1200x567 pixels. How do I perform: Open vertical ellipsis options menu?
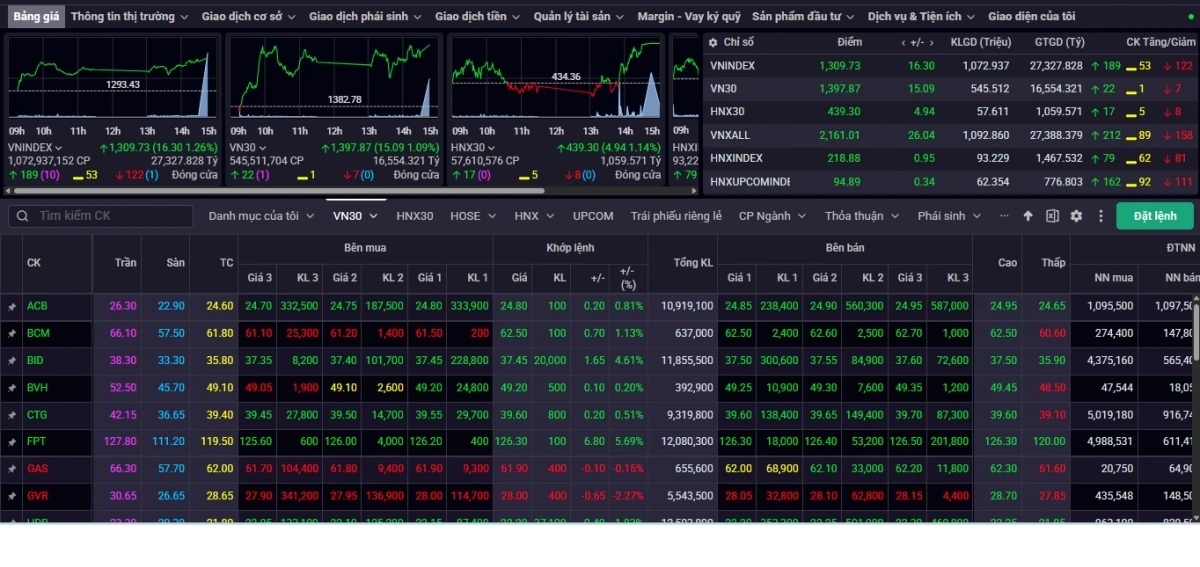coord(1100,216)
